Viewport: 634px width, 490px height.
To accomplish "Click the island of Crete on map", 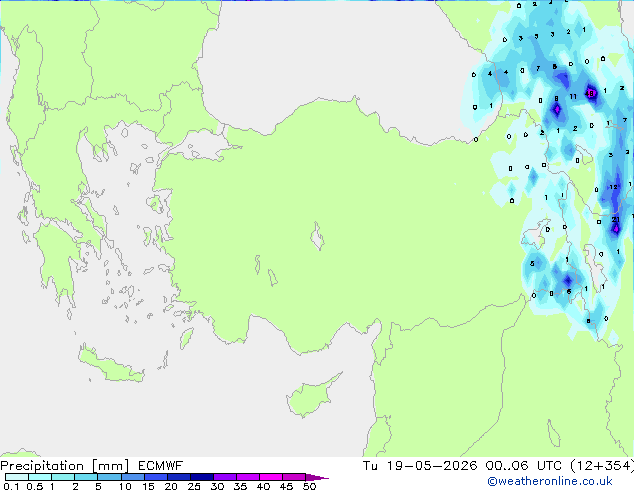I will pyautogui.click(x=110, y=366).
